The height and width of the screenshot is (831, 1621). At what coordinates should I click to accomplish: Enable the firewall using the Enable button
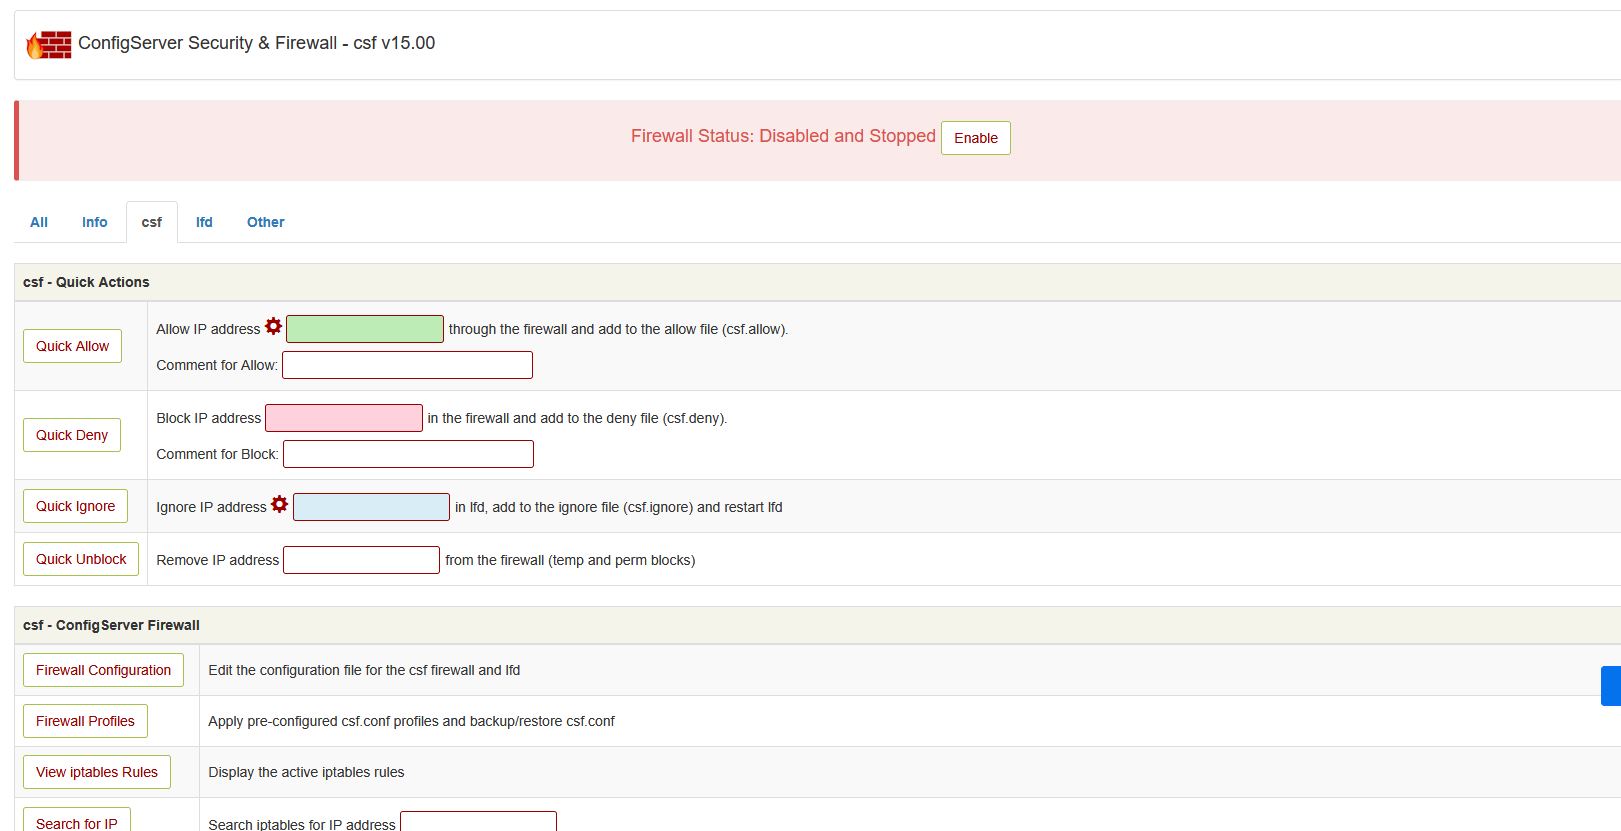coord(975,138)
